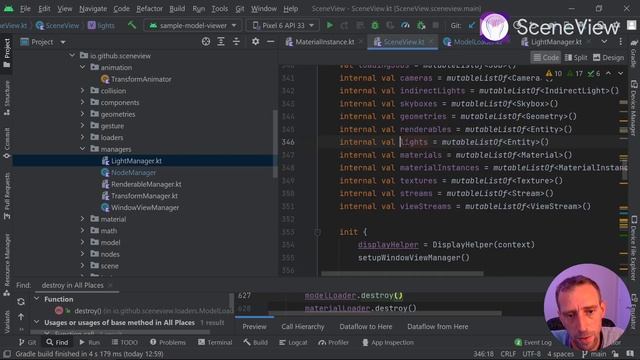640x360 pixels.
Task: Select the Call Hierarchy tab
Action: pos(302,327)
